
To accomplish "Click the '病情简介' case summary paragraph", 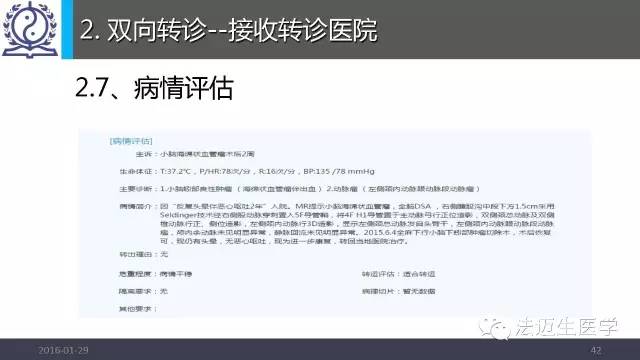I will 337,224.
